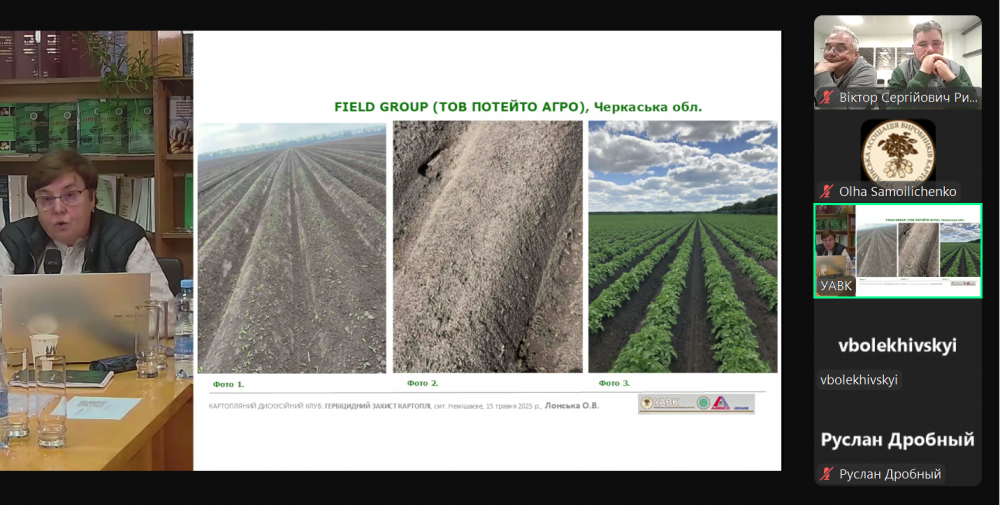The height and width of the screenshot is (505, 1000).
Task: Click muted mic icon beside Olha Samoilichenko
Action: pyautogui.click(x=827, y=191)
